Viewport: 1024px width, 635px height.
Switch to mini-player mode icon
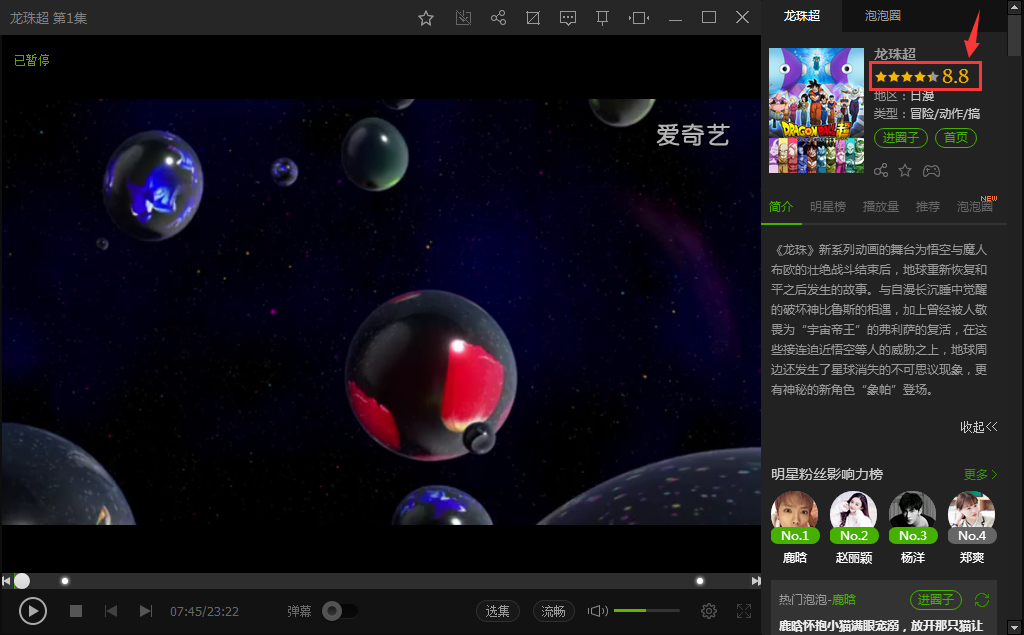639,18
